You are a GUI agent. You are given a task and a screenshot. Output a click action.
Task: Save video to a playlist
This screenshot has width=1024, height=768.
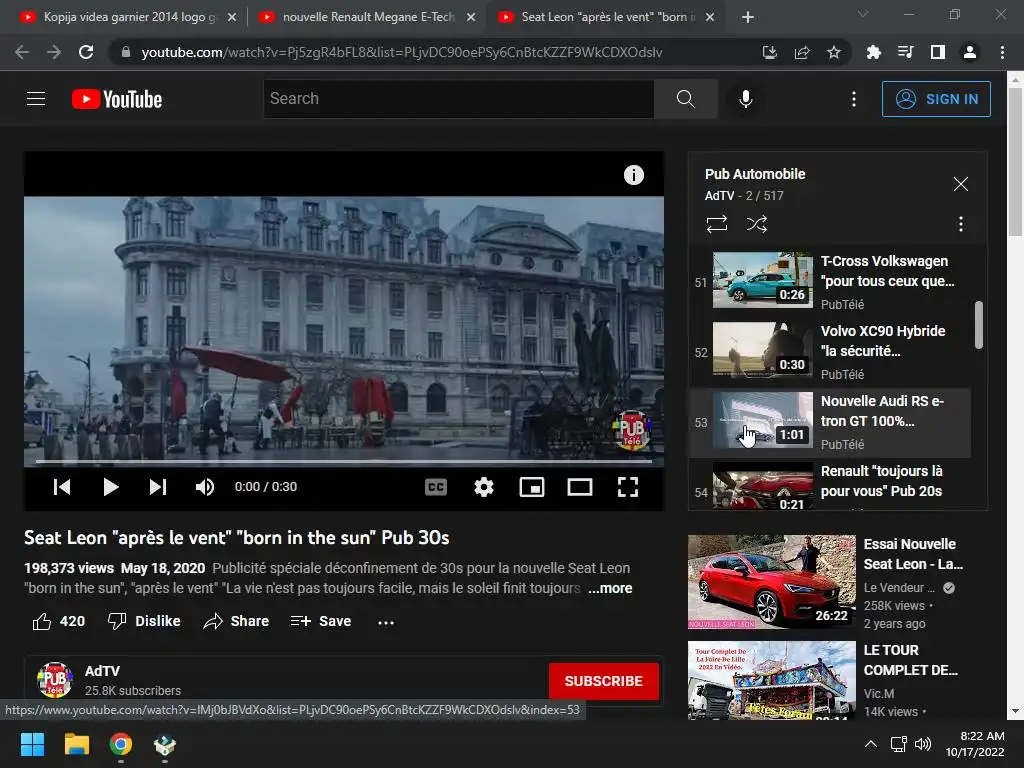tap(321, 621)
